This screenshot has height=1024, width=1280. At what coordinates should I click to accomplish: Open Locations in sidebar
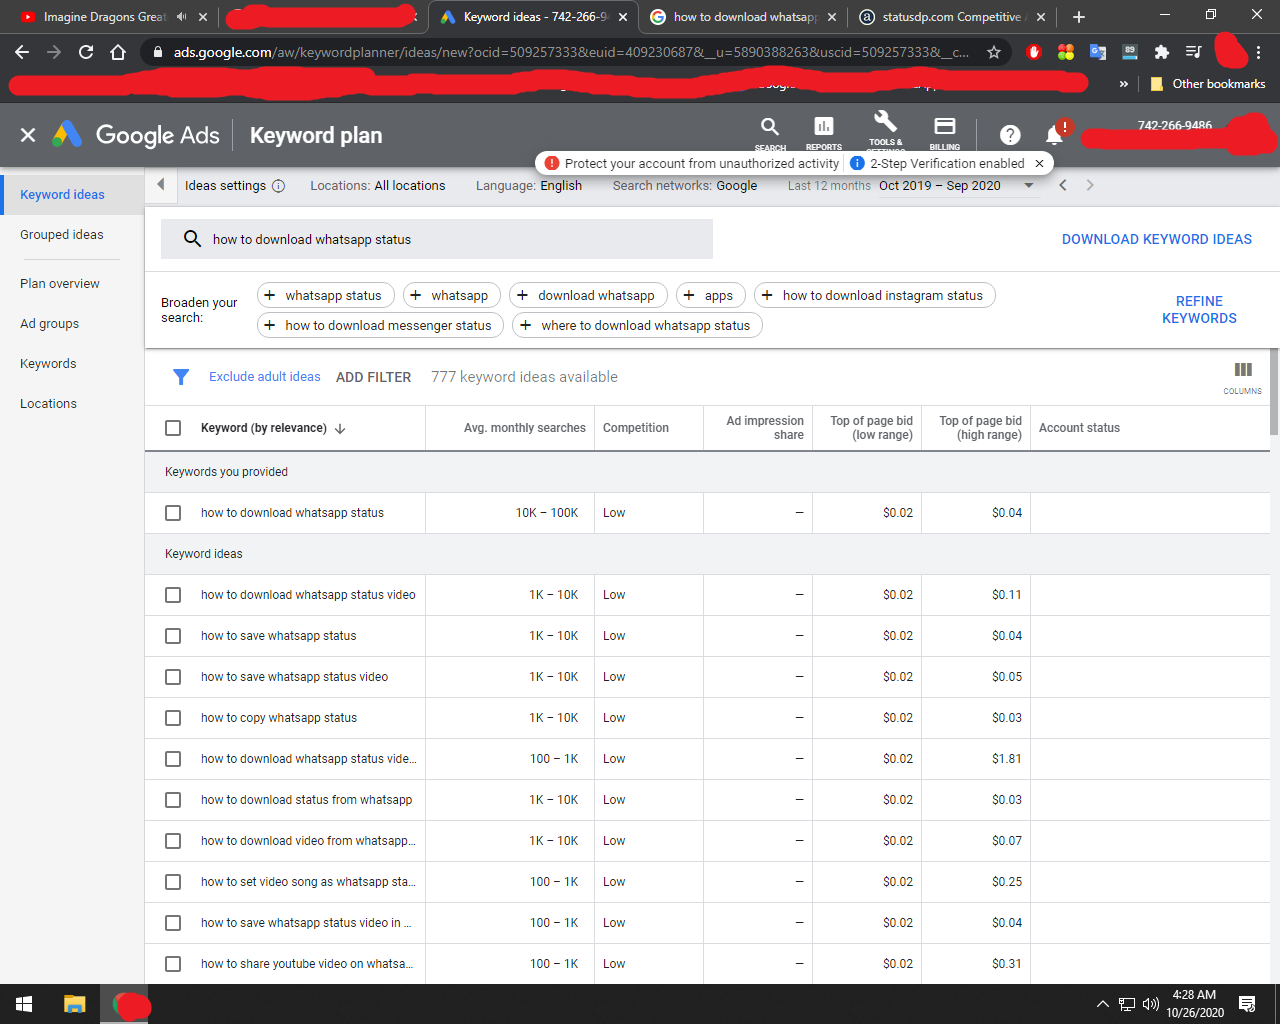pyautogui.click(x=72, y=404)
